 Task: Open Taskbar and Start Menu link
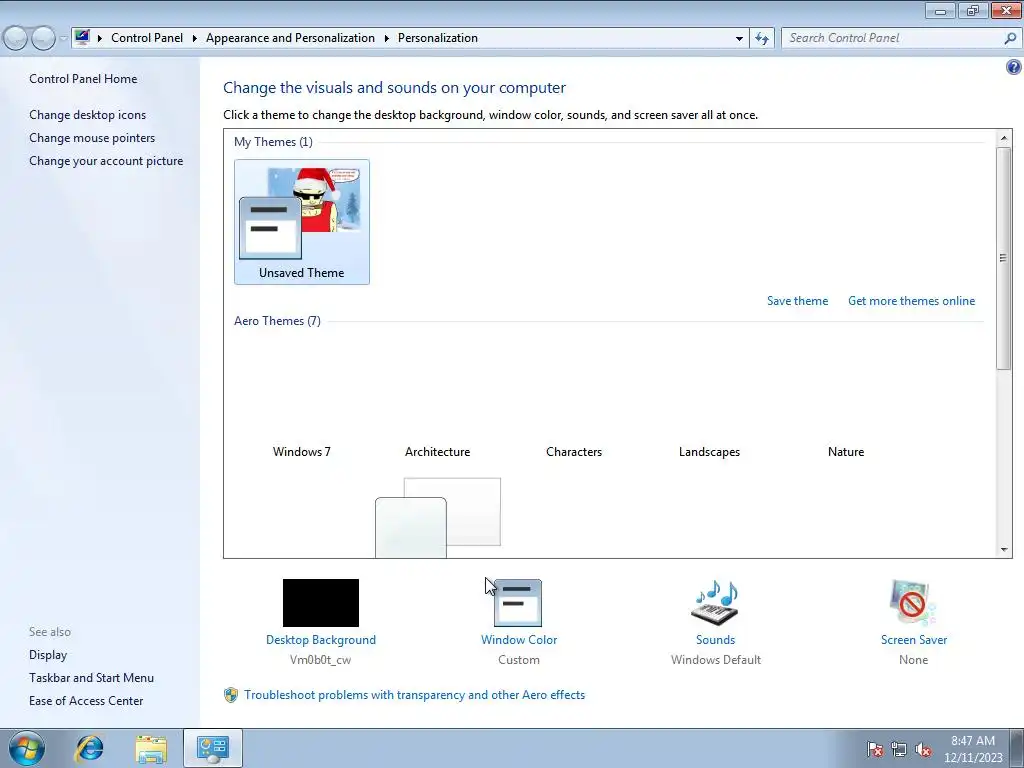pos(91,678)
